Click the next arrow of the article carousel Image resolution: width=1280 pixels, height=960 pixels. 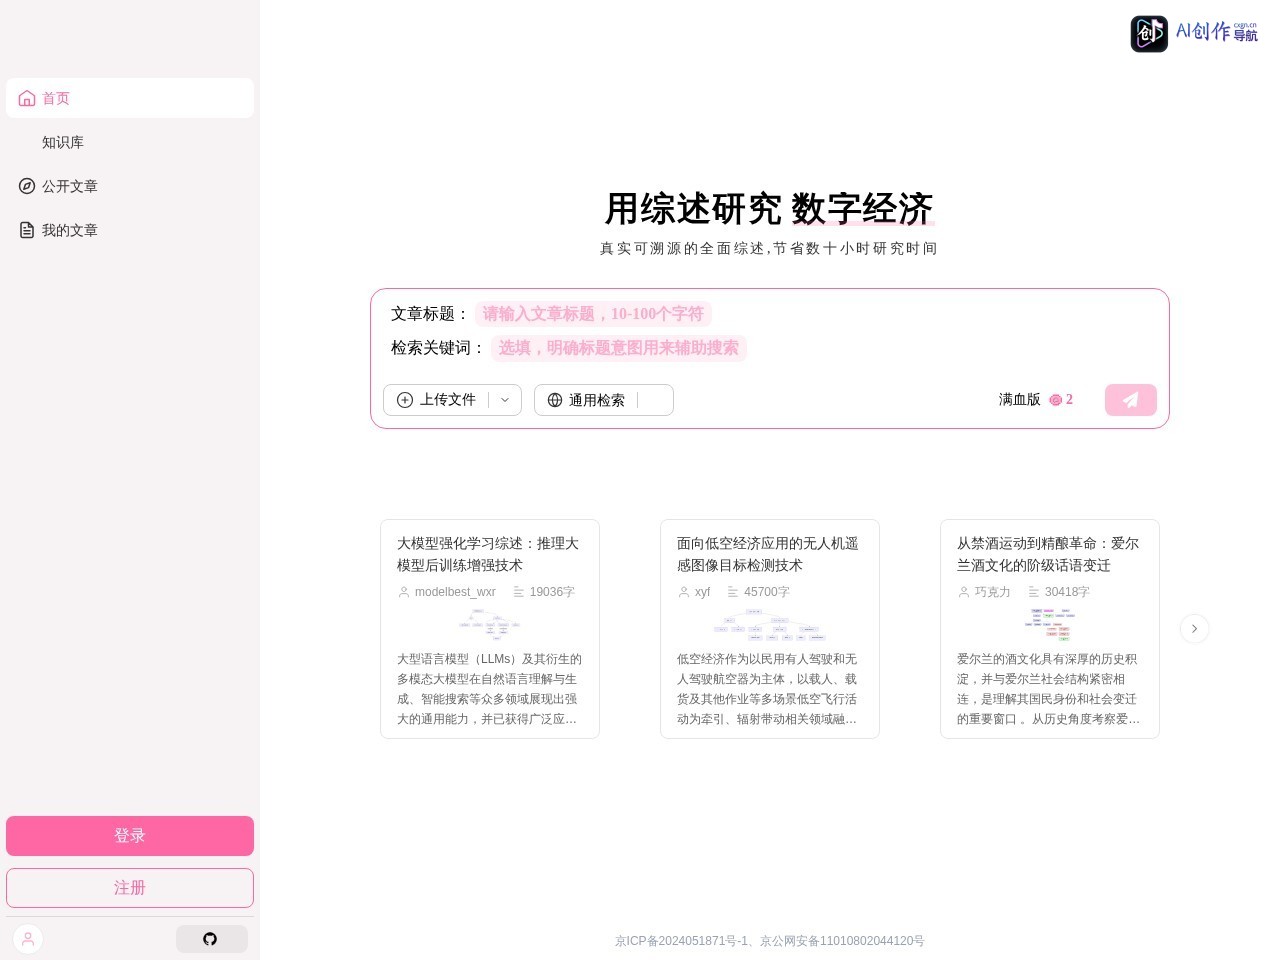coord(1194,629)
